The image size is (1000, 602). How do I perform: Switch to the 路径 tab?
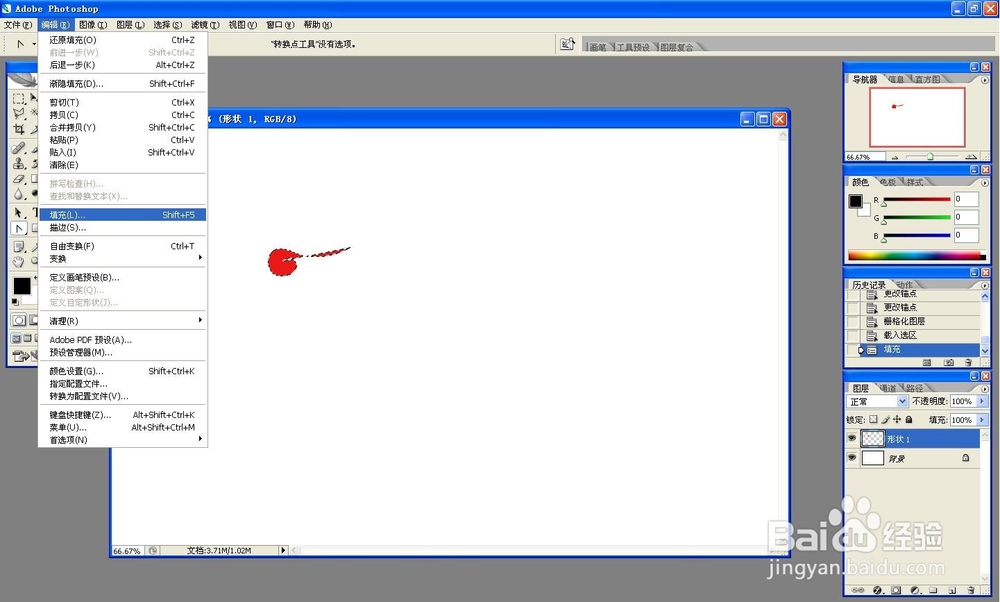[x=915, y=388]
